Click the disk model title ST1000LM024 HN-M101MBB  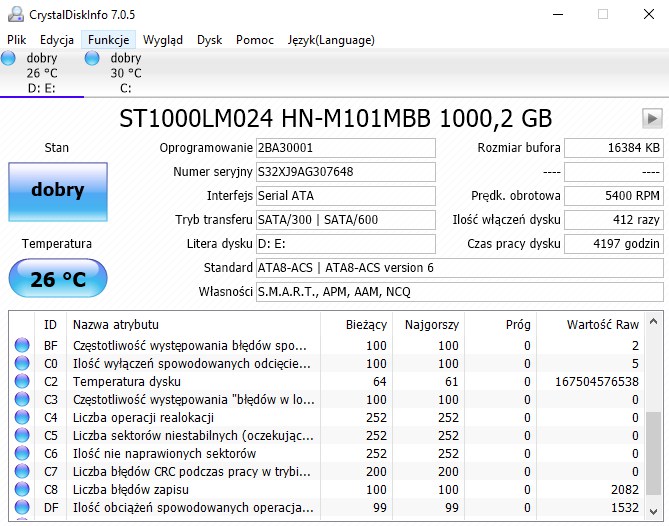[335, 118]
